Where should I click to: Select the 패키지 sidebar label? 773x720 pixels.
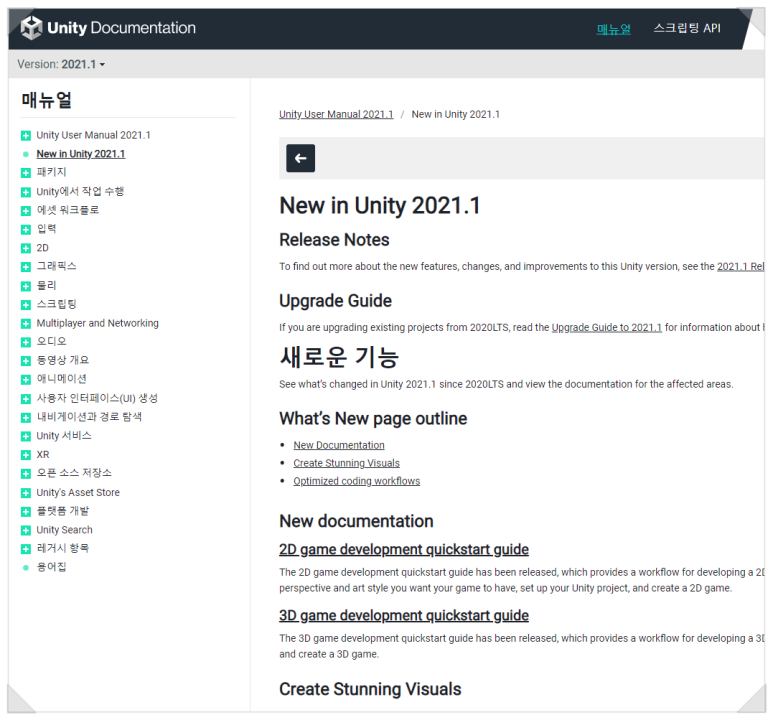[x=51, y=172]
